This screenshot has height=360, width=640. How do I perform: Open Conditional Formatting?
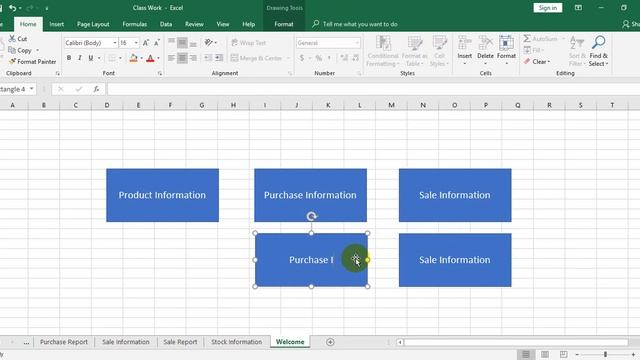(383, 51)
